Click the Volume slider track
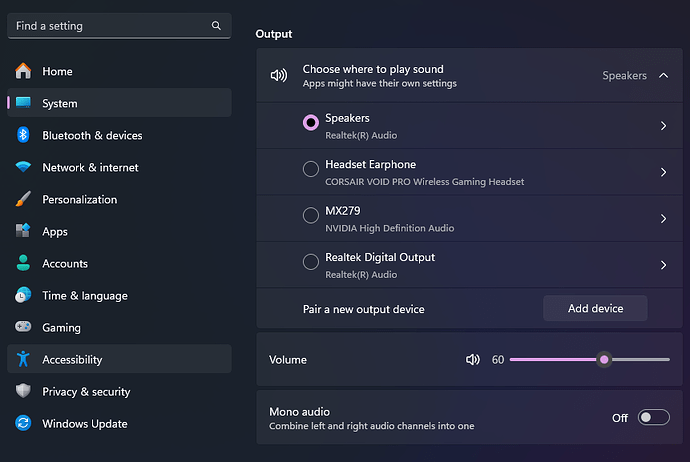Image resolution: width=690 pixels, height=462 pixels. click(590, 359)
